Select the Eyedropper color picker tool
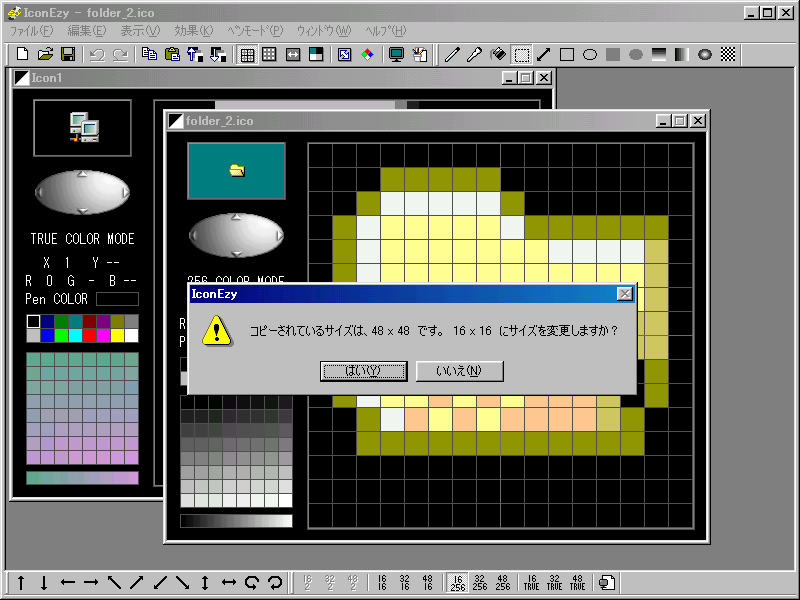 [x=475, y=54]
